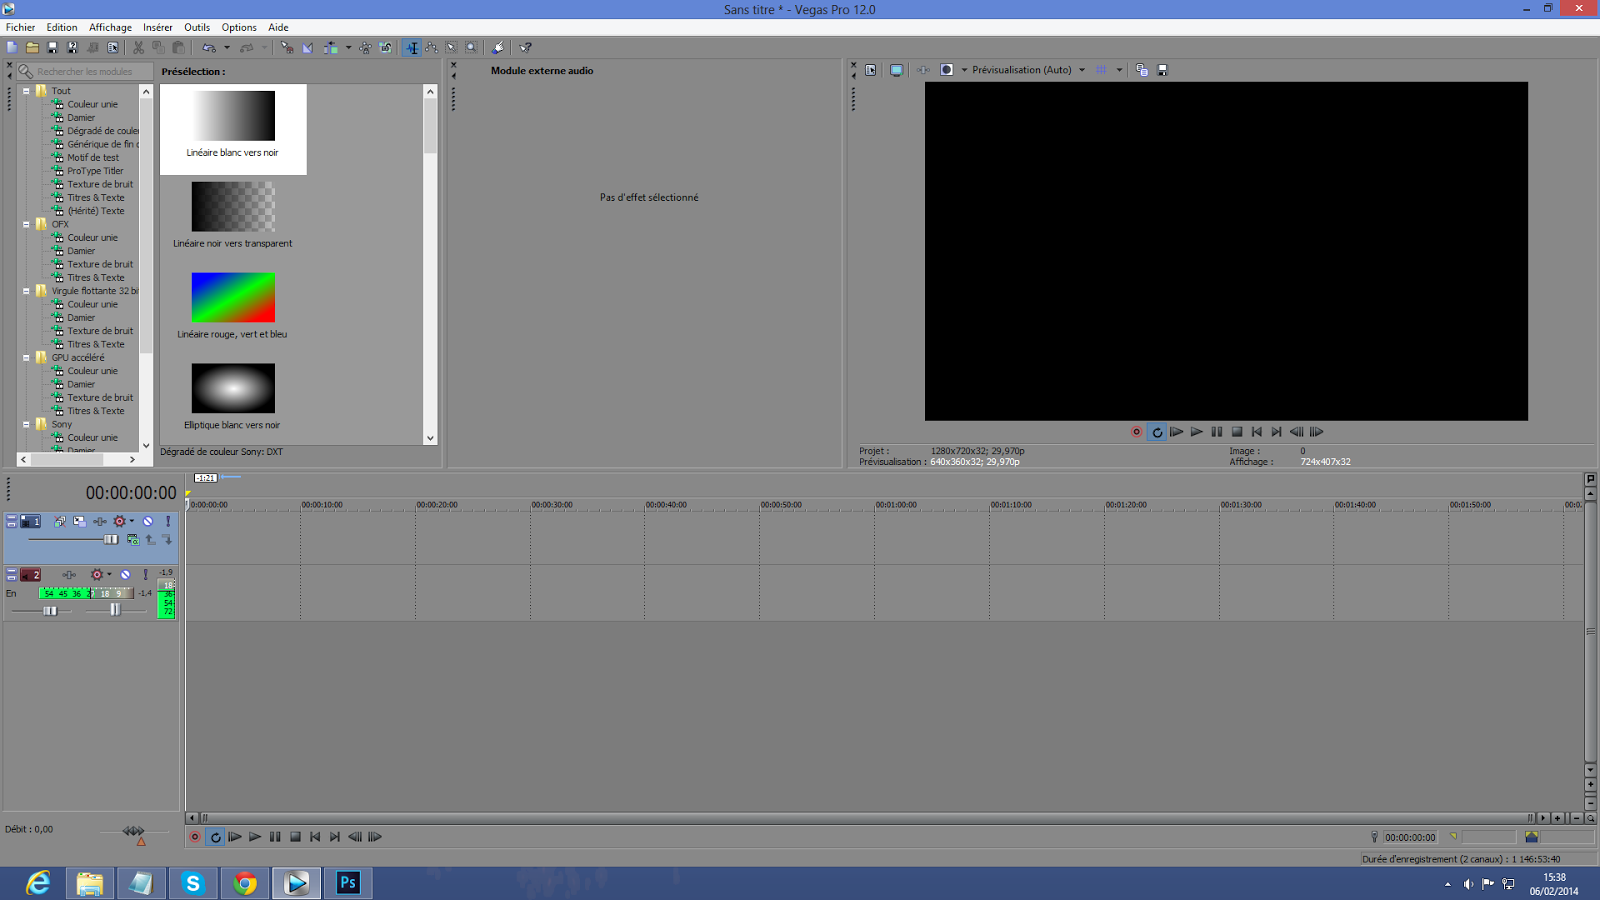Toggle loop playback in timeline transport

click(x=215, y=837)
